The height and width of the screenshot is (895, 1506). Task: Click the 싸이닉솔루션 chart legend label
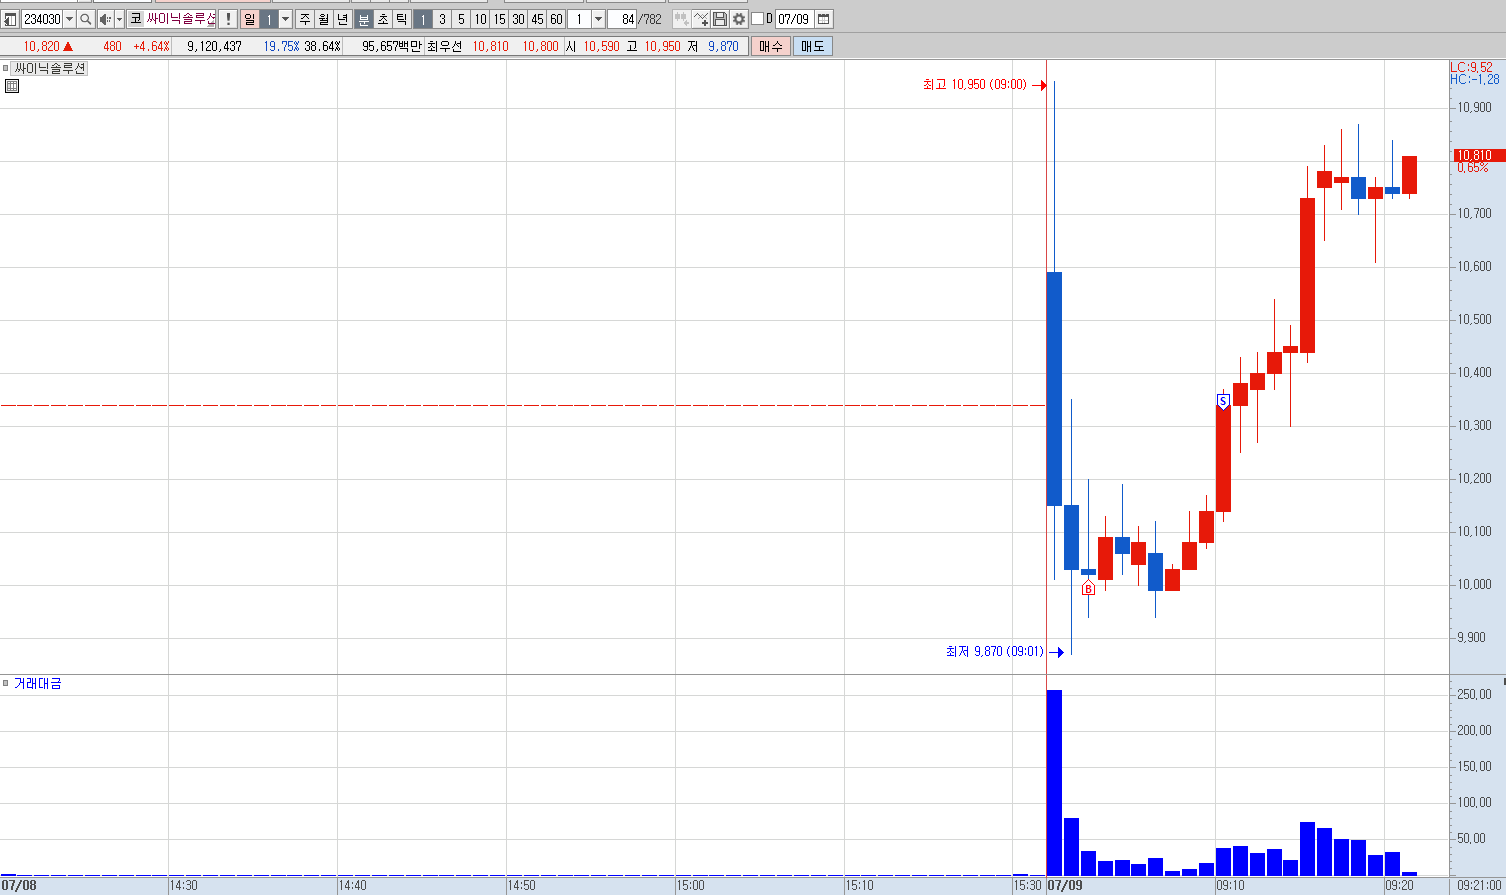[x=50, y=68]
